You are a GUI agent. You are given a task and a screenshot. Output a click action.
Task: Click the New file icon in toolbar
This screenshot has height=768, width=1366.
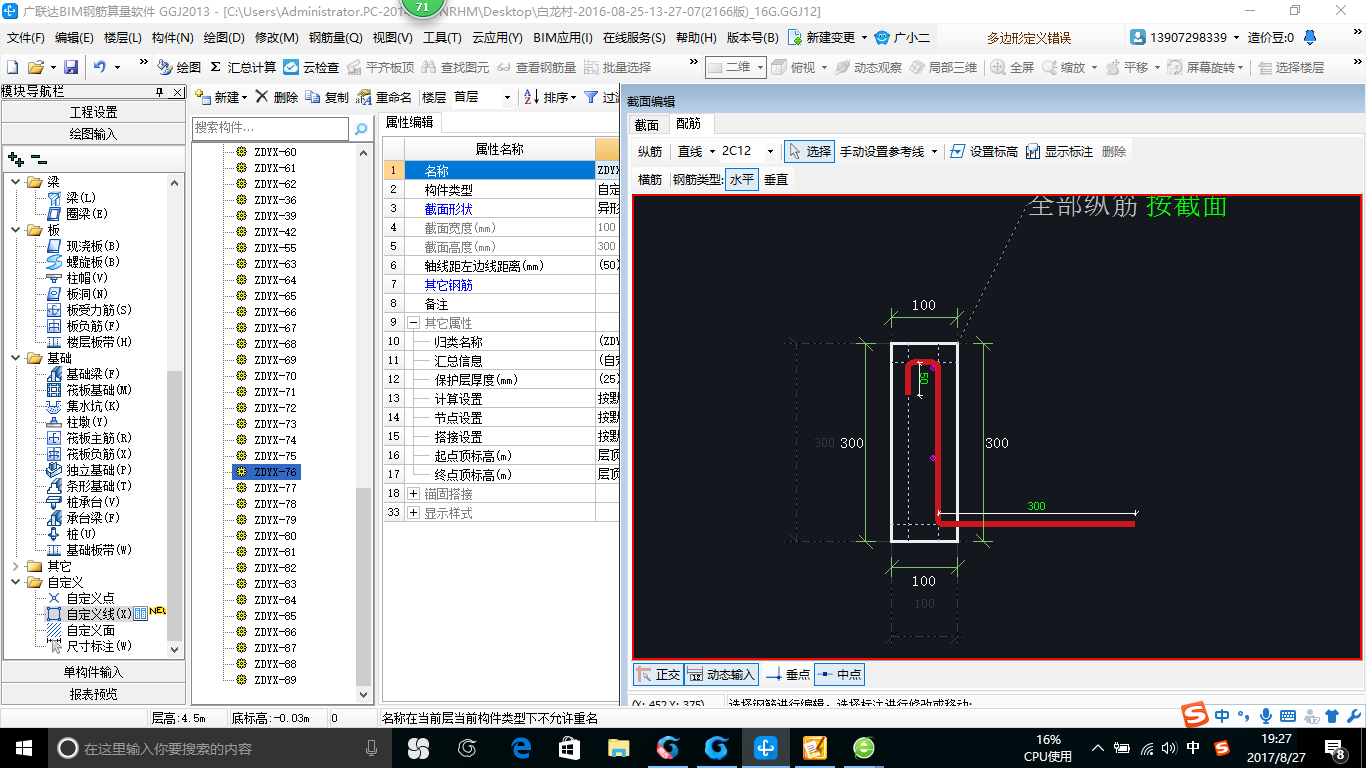tap(12, 67)
